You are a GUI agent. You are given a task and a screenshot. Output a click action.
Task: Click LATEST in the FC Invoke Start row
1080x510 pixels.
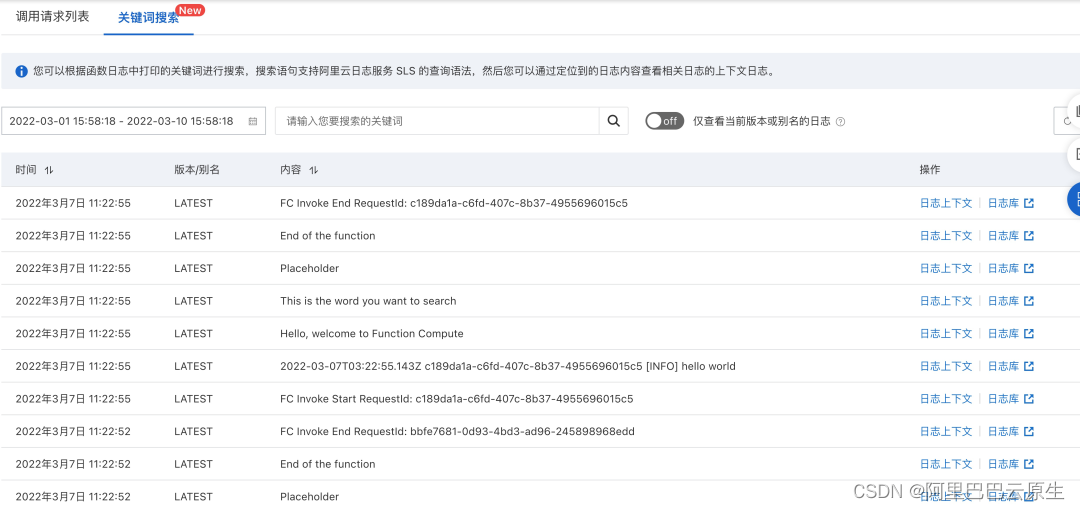click(x=194, y=399)
